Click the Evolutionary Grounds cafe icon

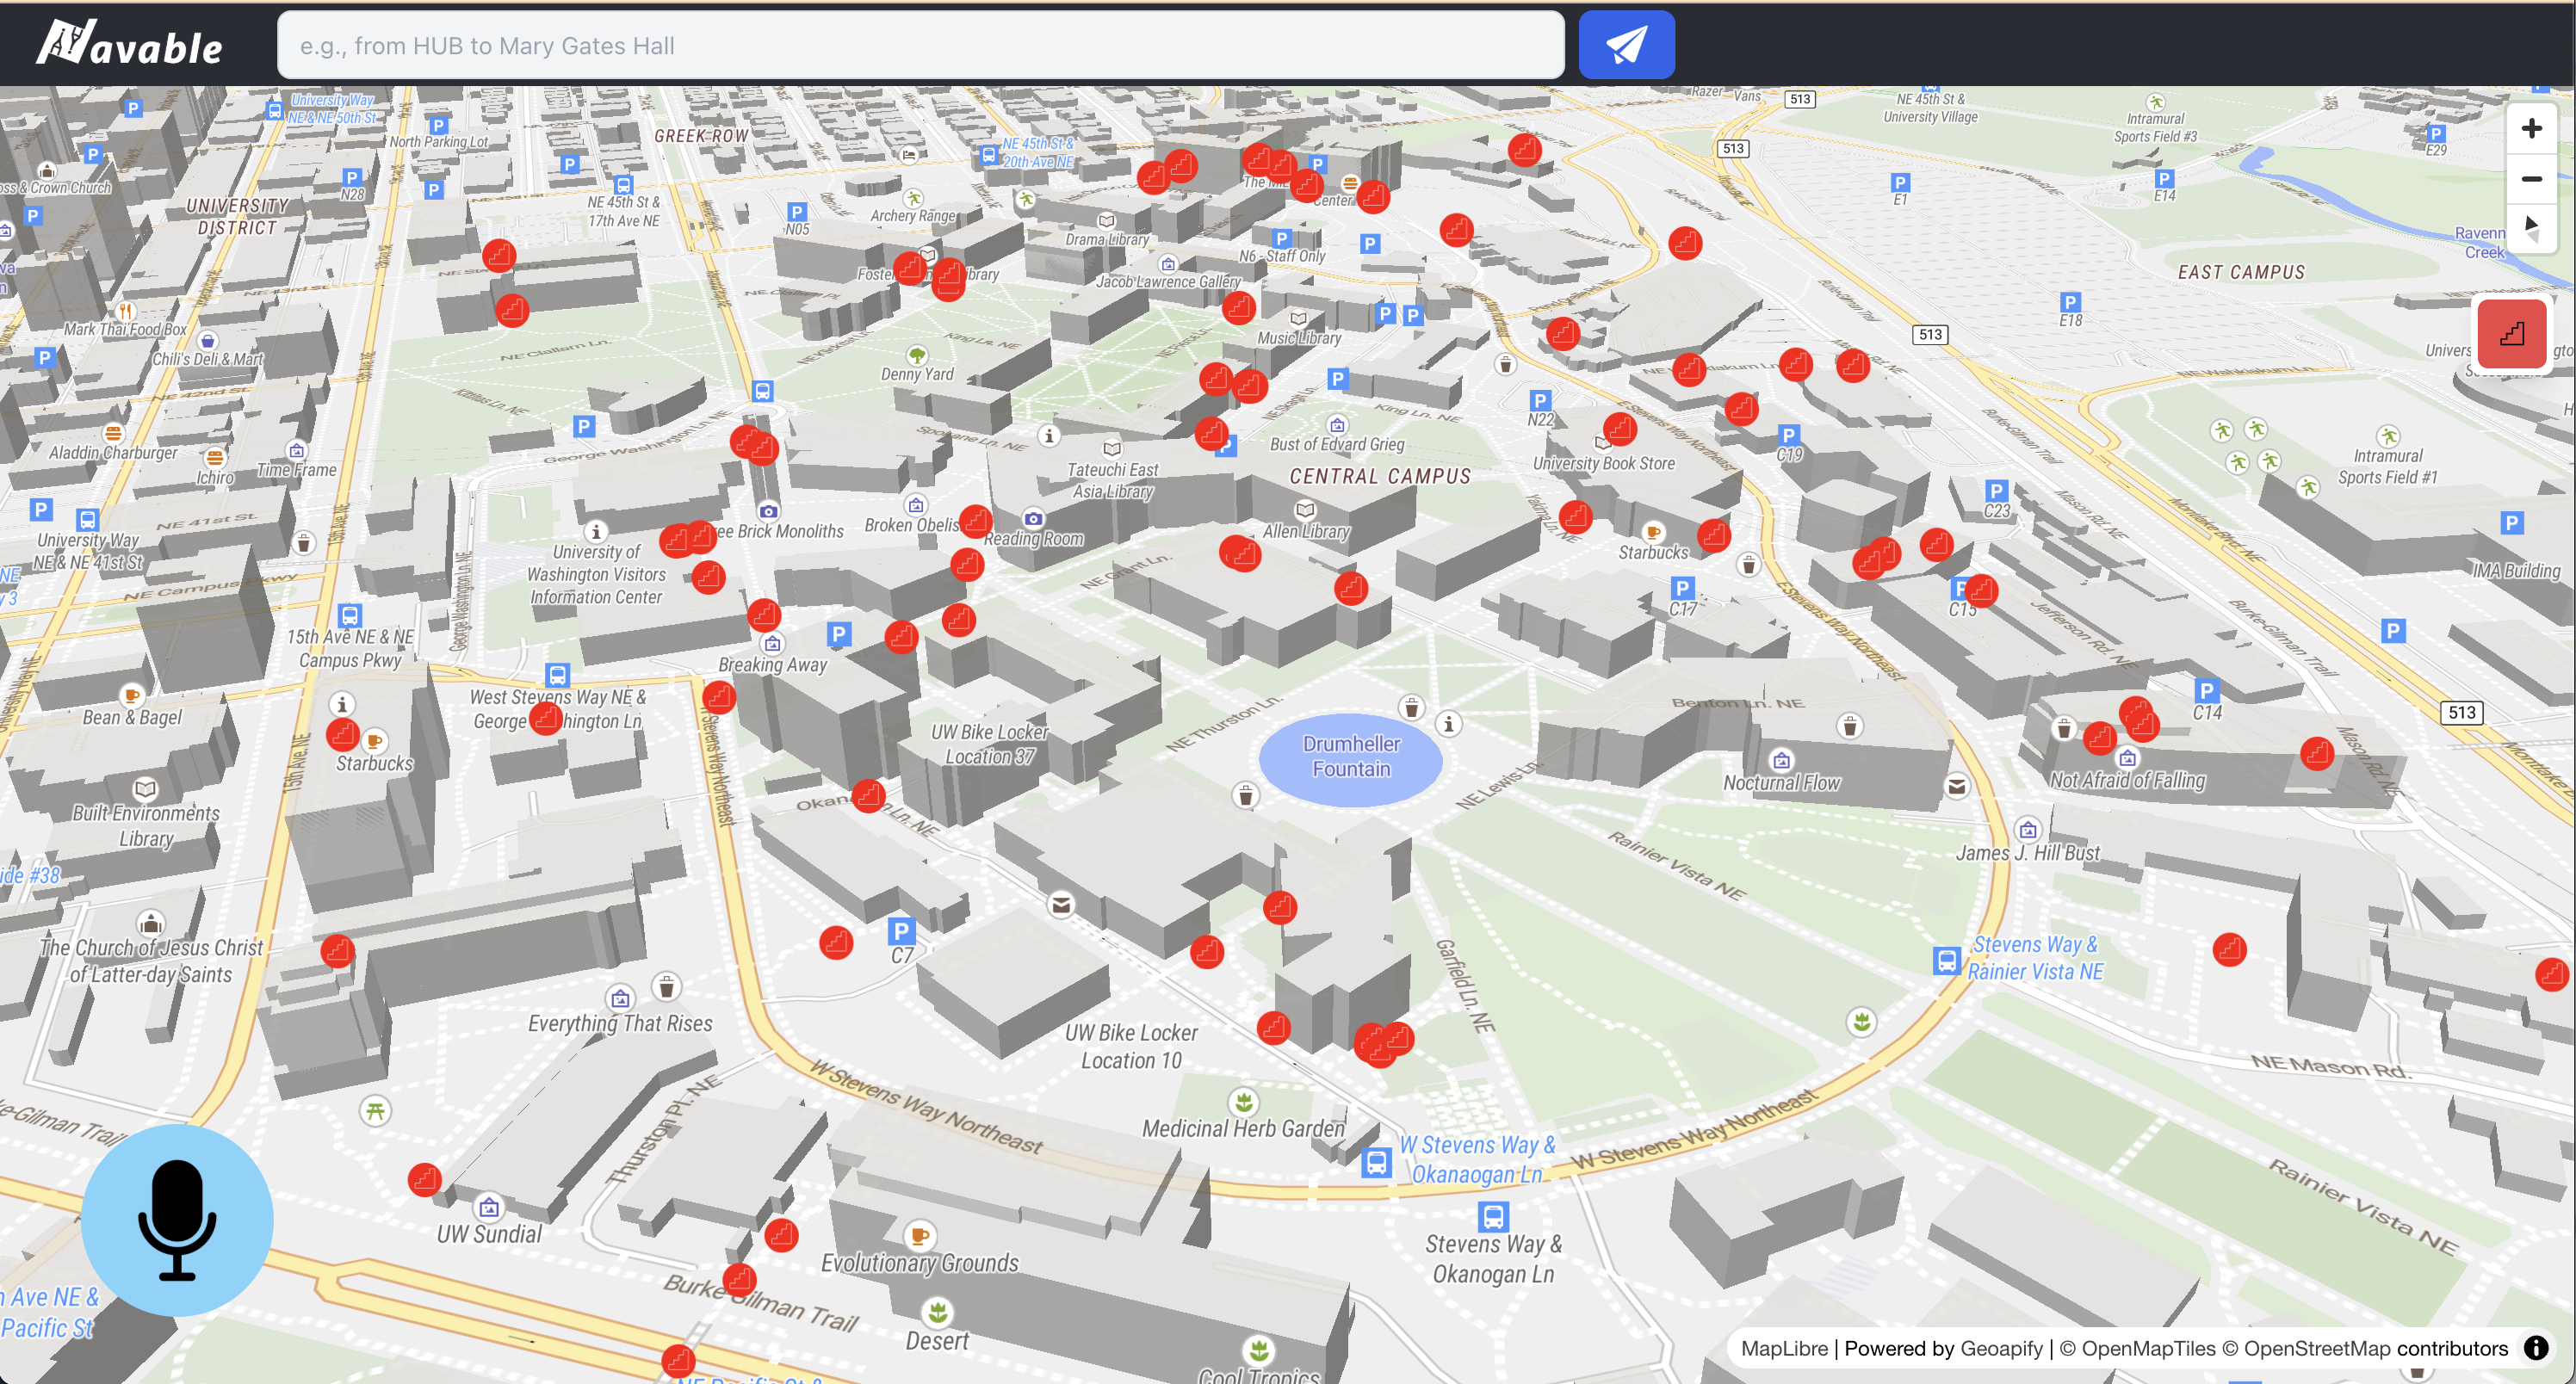click(x=919, y=1236)
